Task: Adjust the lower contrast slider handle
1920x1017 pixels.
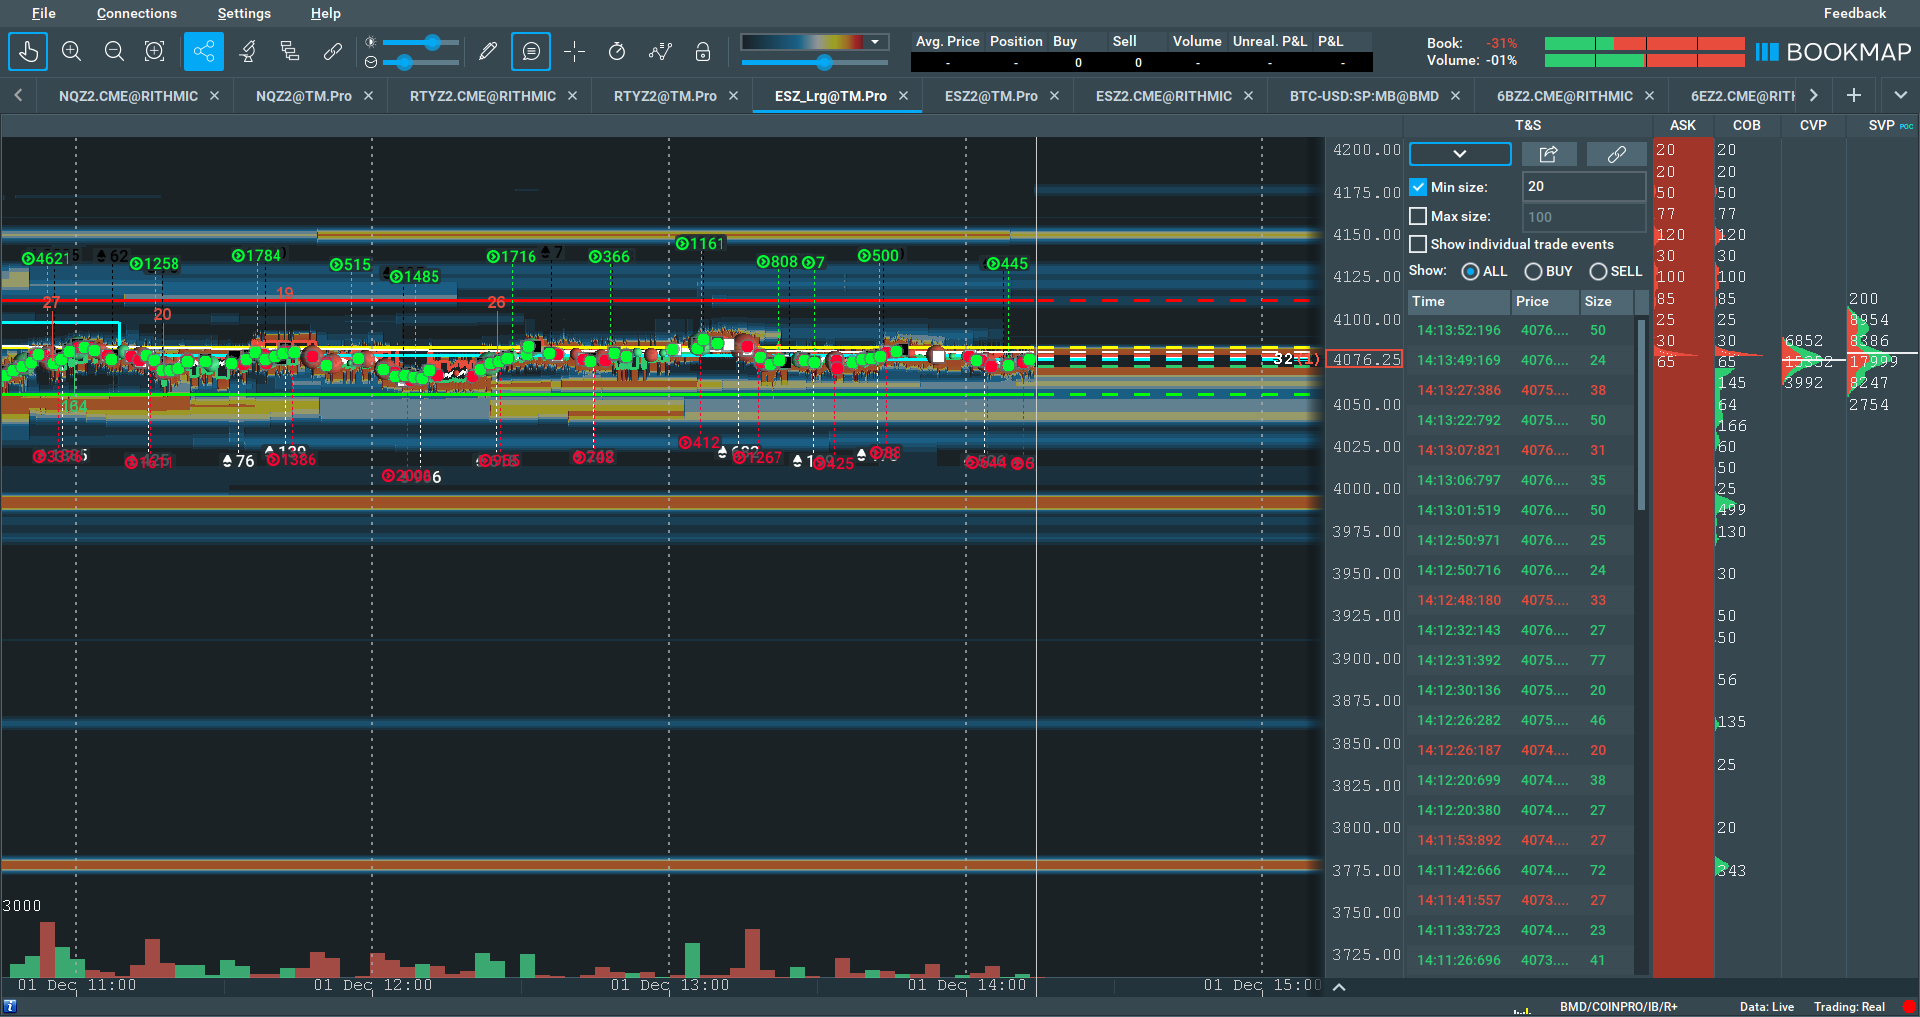Action: pyautogui.click(x=404, y=62)
